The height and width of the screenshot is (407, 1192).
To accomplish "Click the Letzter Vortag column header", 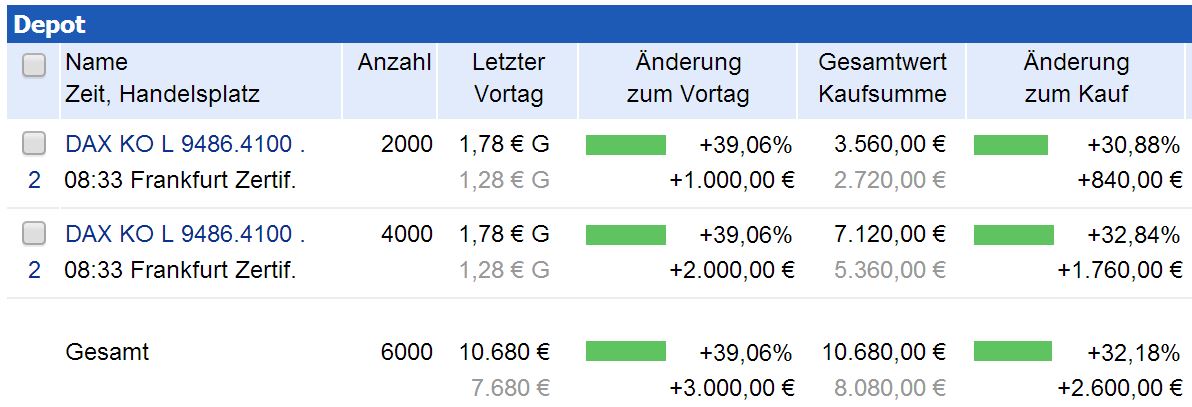I will tap(508, 78).
